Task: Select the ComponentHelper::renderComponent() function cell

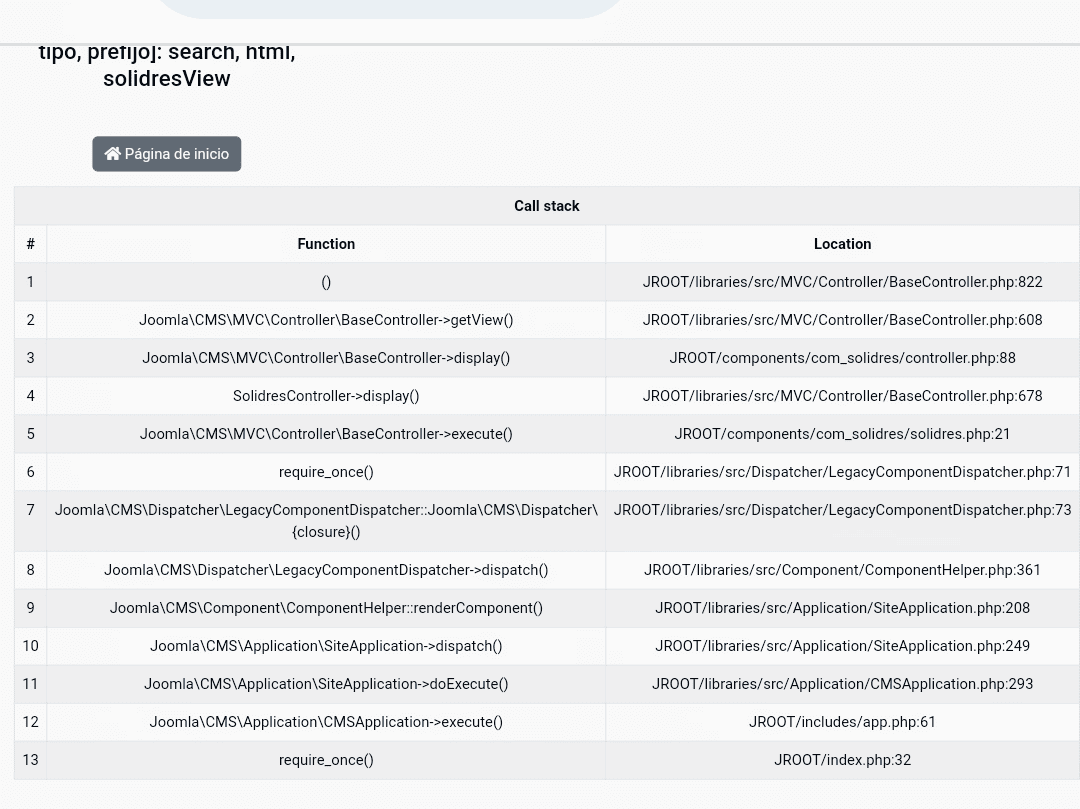Action: tap(326, 608)
